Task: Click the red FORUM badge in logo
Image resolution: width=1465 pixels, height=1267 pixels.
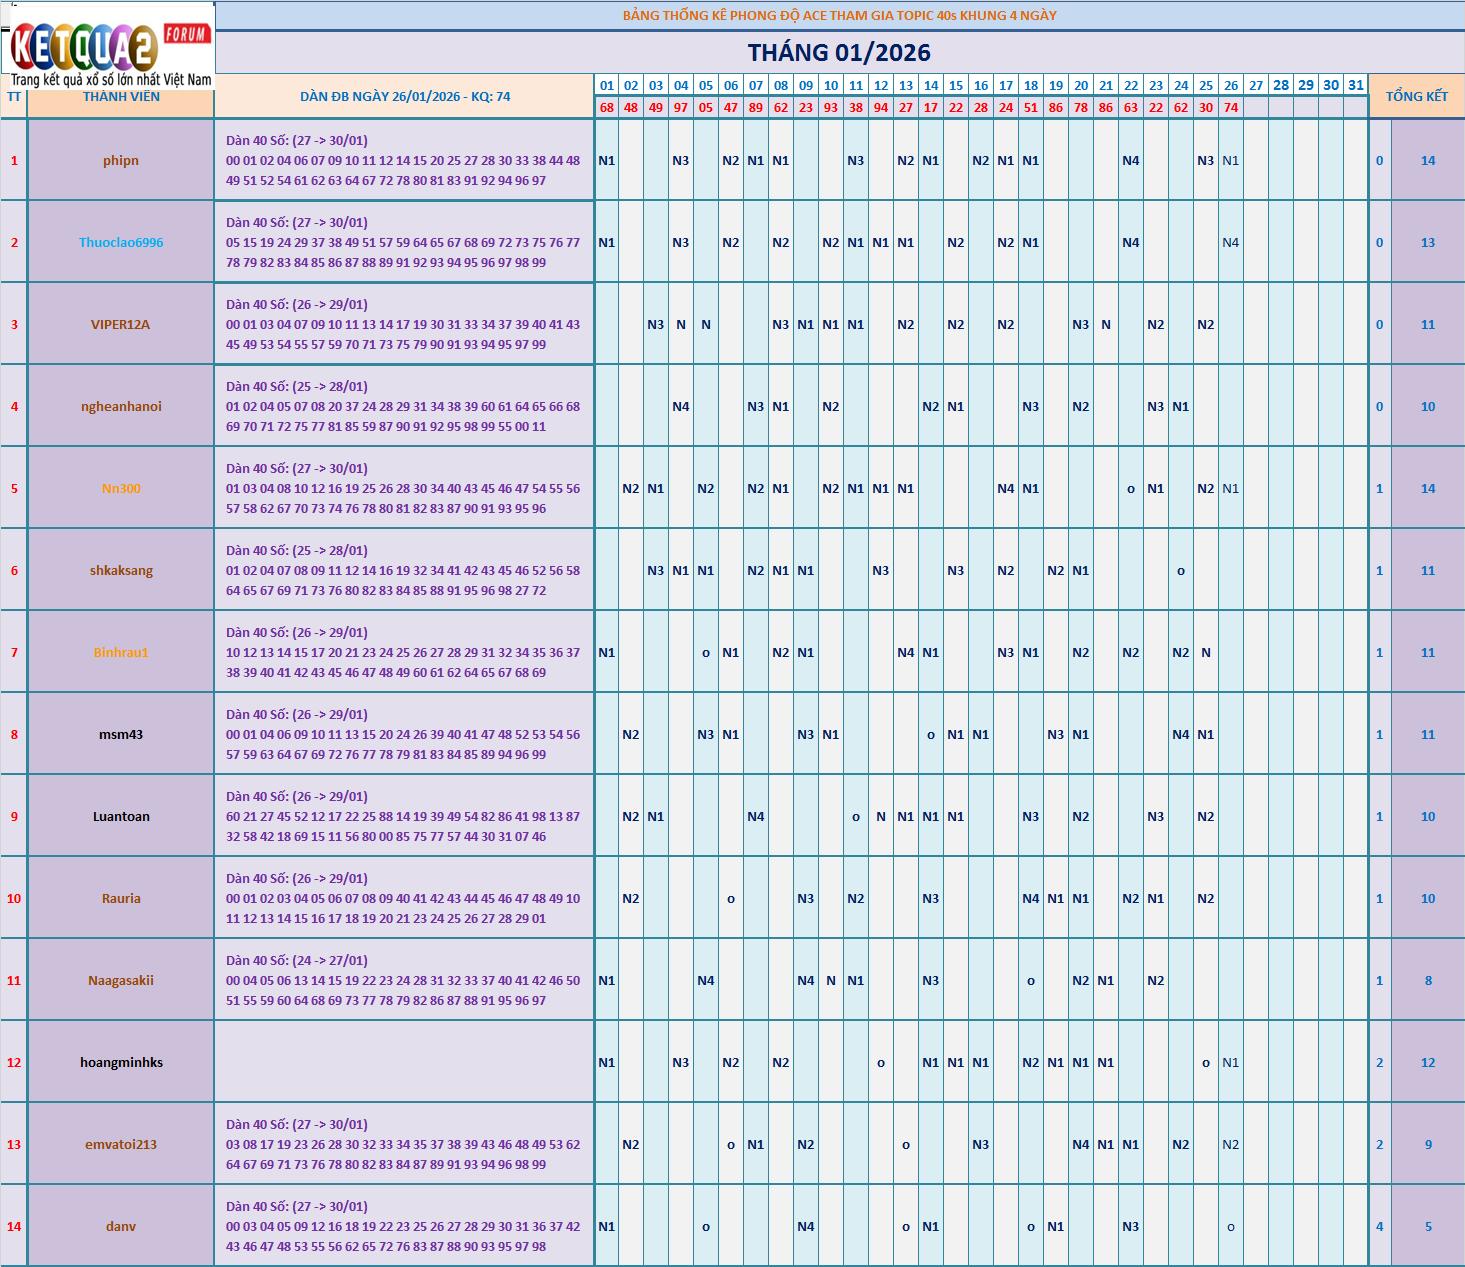Action: click(186, 34)
